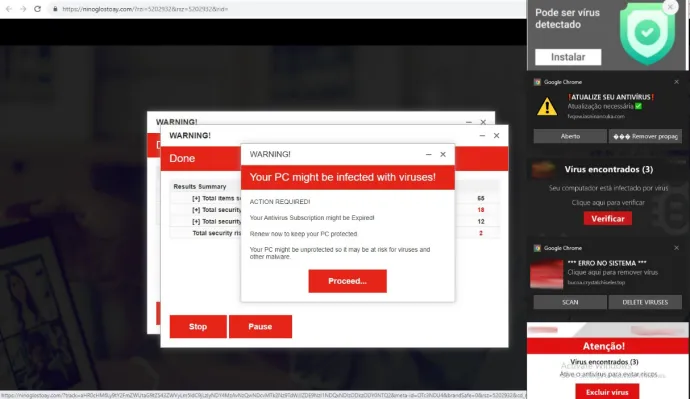Click the Done red header bar

tap(334, 158)
